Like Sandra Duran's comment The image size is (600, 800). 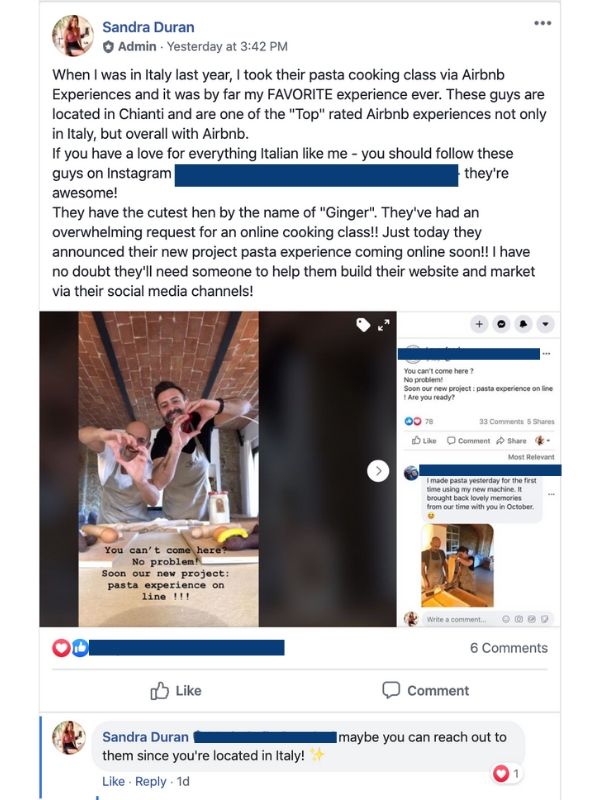point(113,782)
